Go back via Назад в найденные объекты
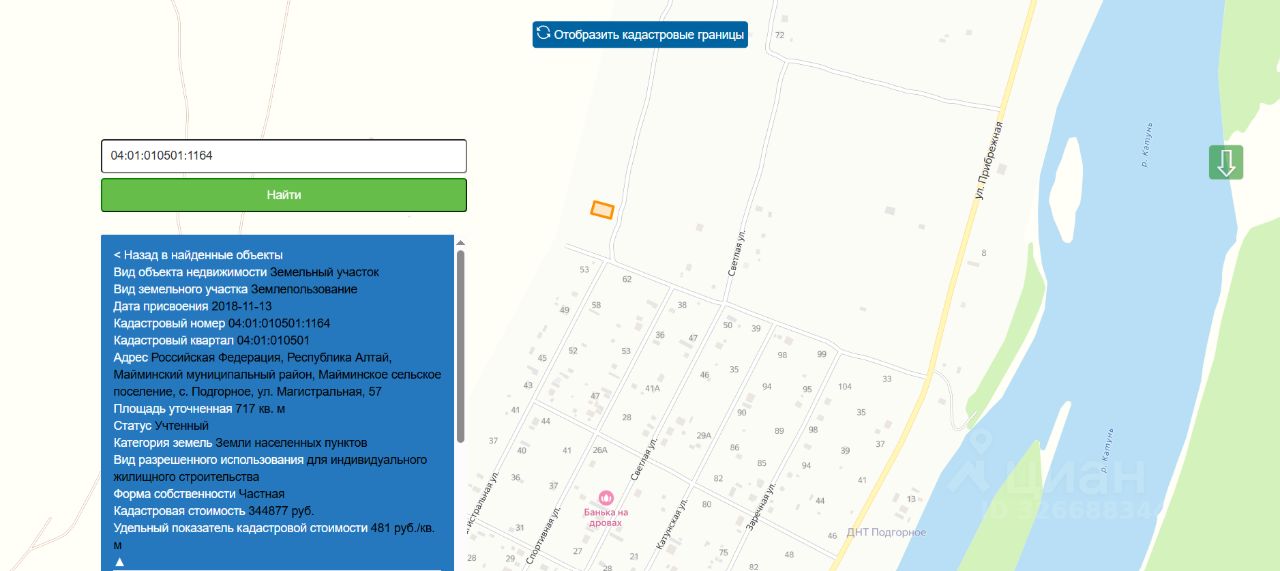Image resolution: width=1280 pixels, height=571 pixels. [198, 255]
